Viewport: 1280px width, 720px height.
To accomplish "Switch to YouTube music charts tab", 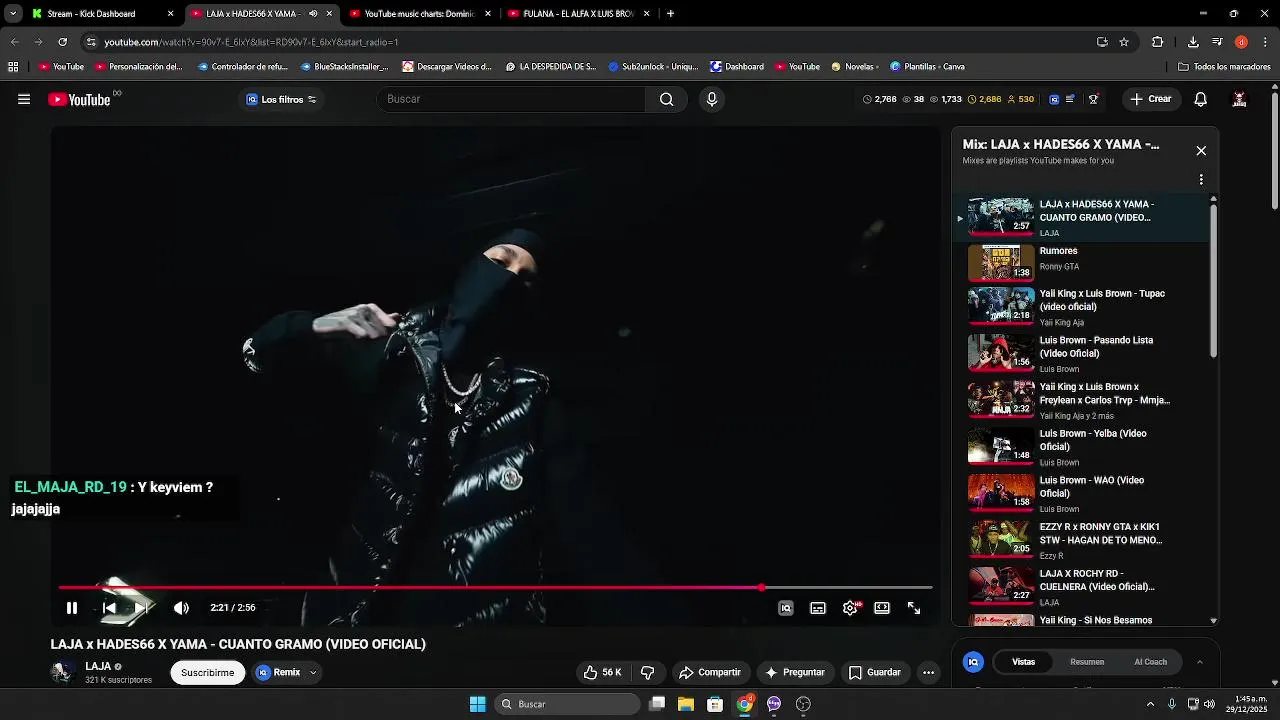I will click(420, 14).
